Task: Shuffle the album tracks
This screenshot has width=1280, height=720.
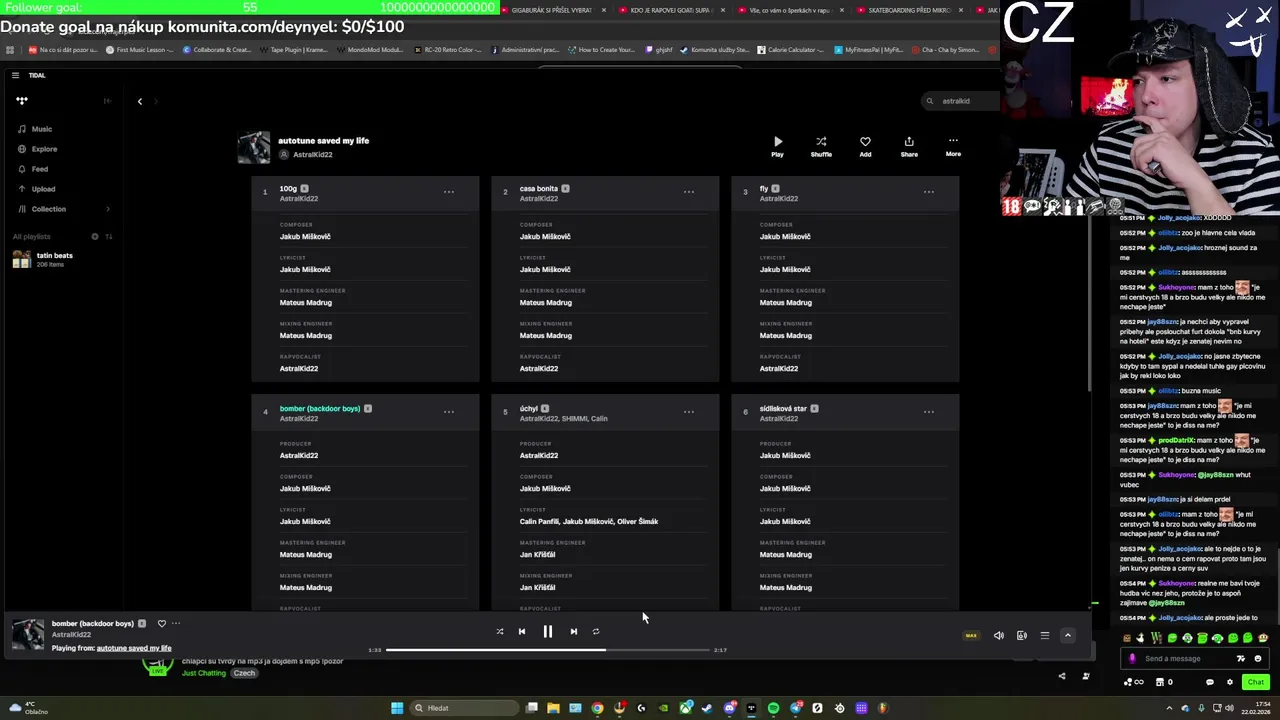Action: tap(821, 146)
